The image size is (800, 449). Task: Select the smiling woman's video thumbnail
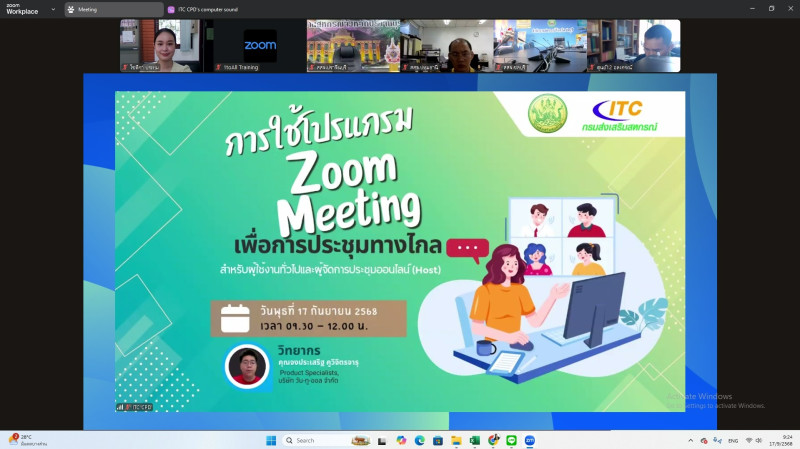(160, 45)
